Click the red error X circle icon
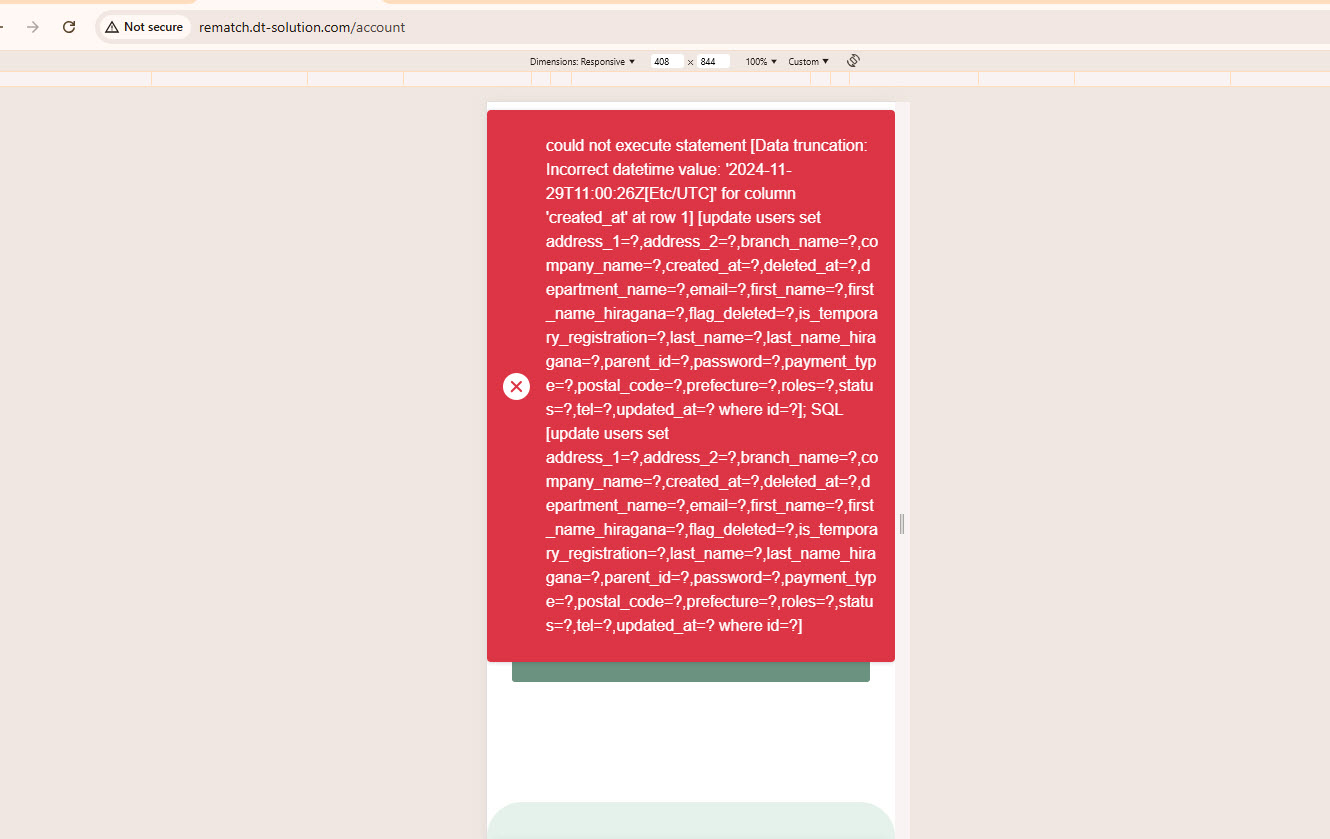Image resolution: width=1330 pixels, height=839 pixels. [516, 386]
